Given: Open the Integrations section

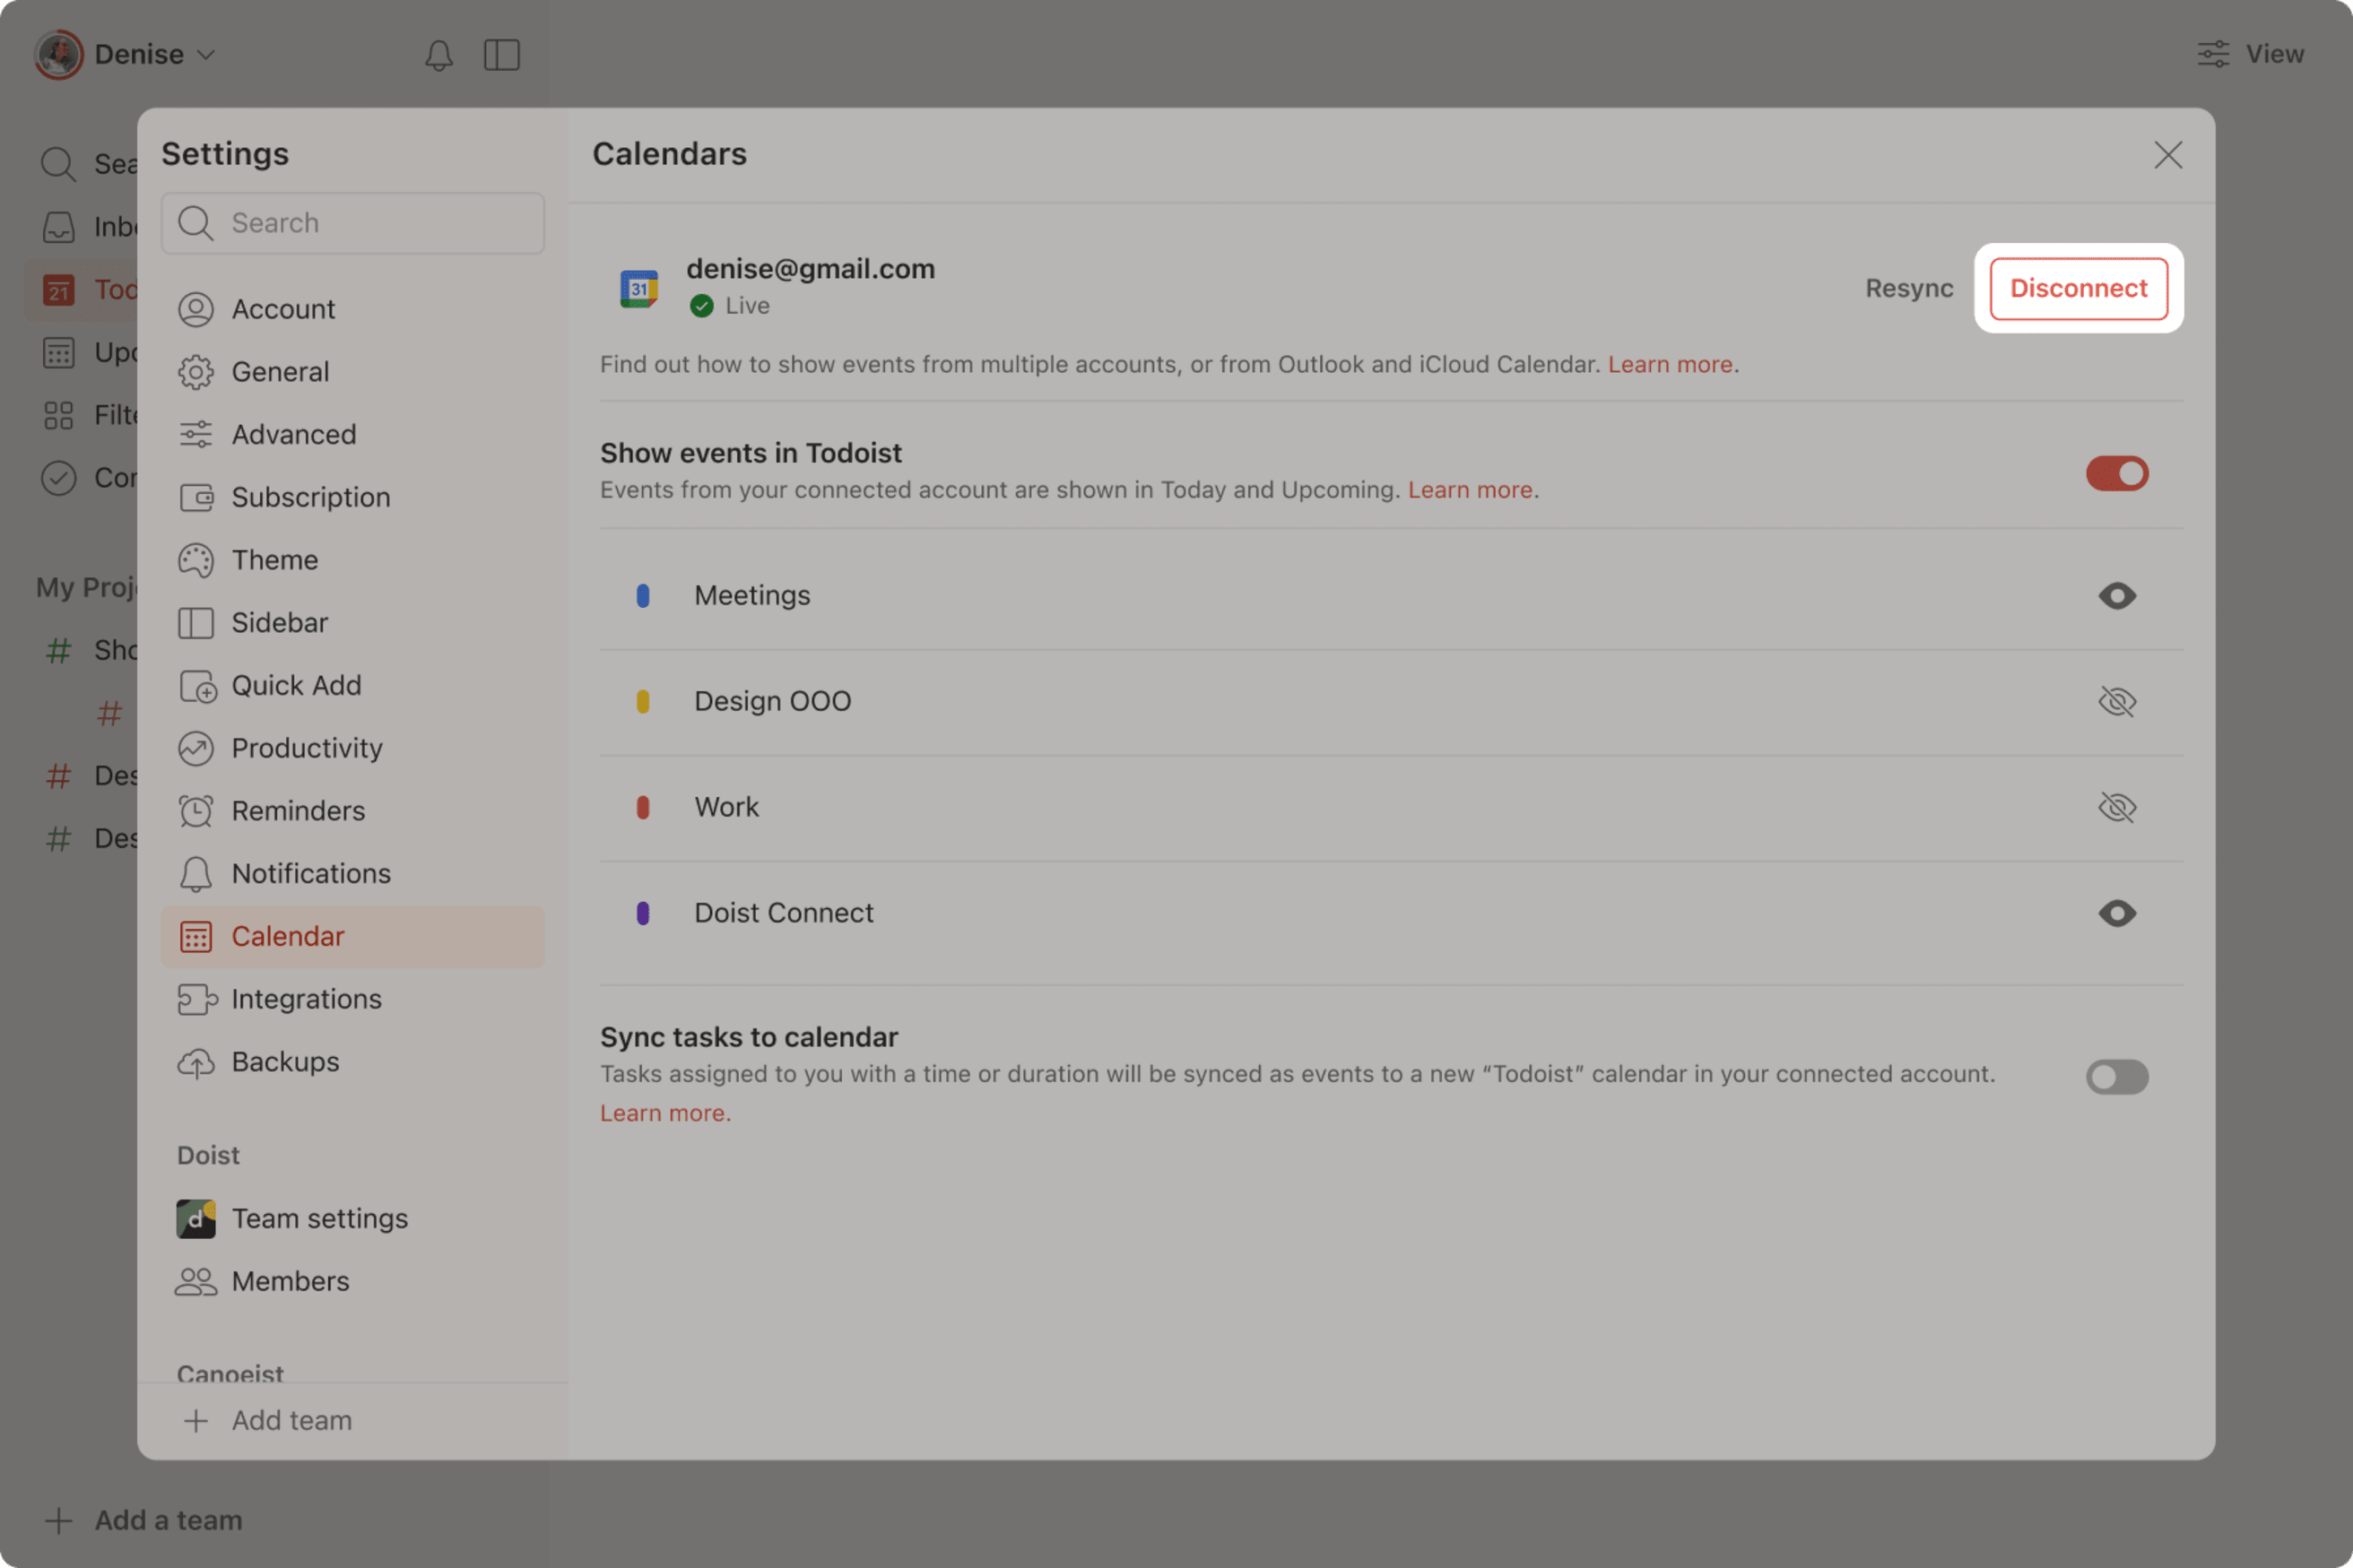Looking at the screenshot, I should [306, 998].
